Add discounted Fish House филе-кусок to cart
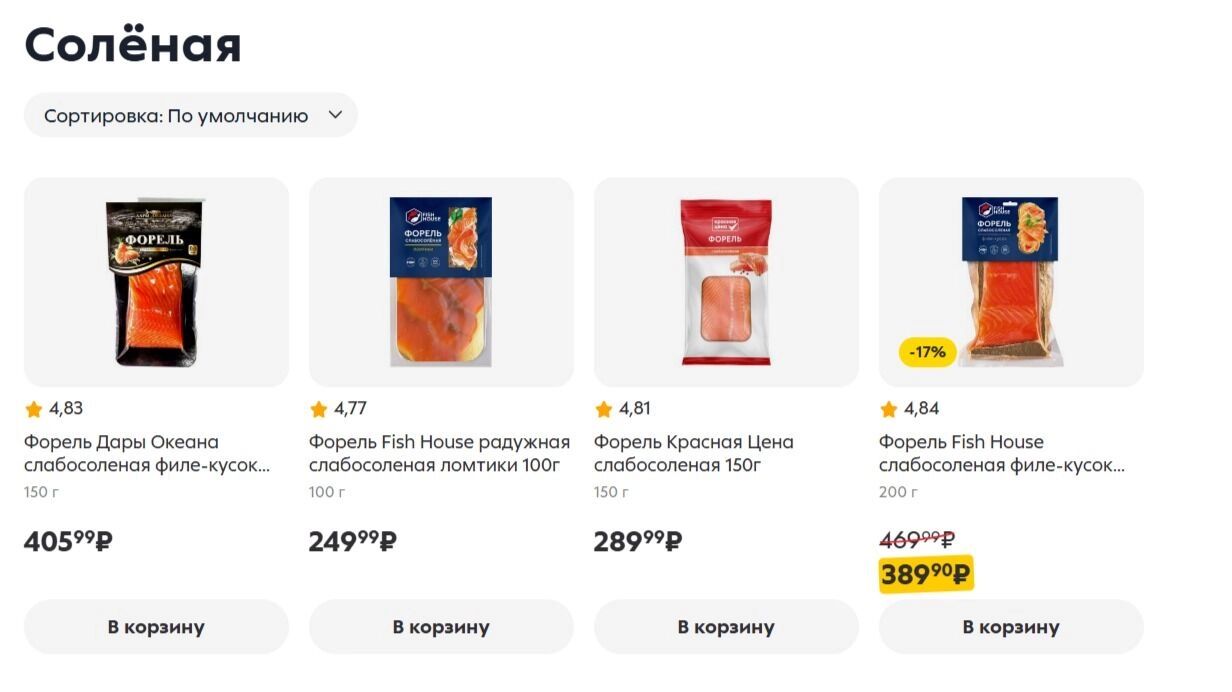This screenshot has height=692, width=1232. point(1011,627)
